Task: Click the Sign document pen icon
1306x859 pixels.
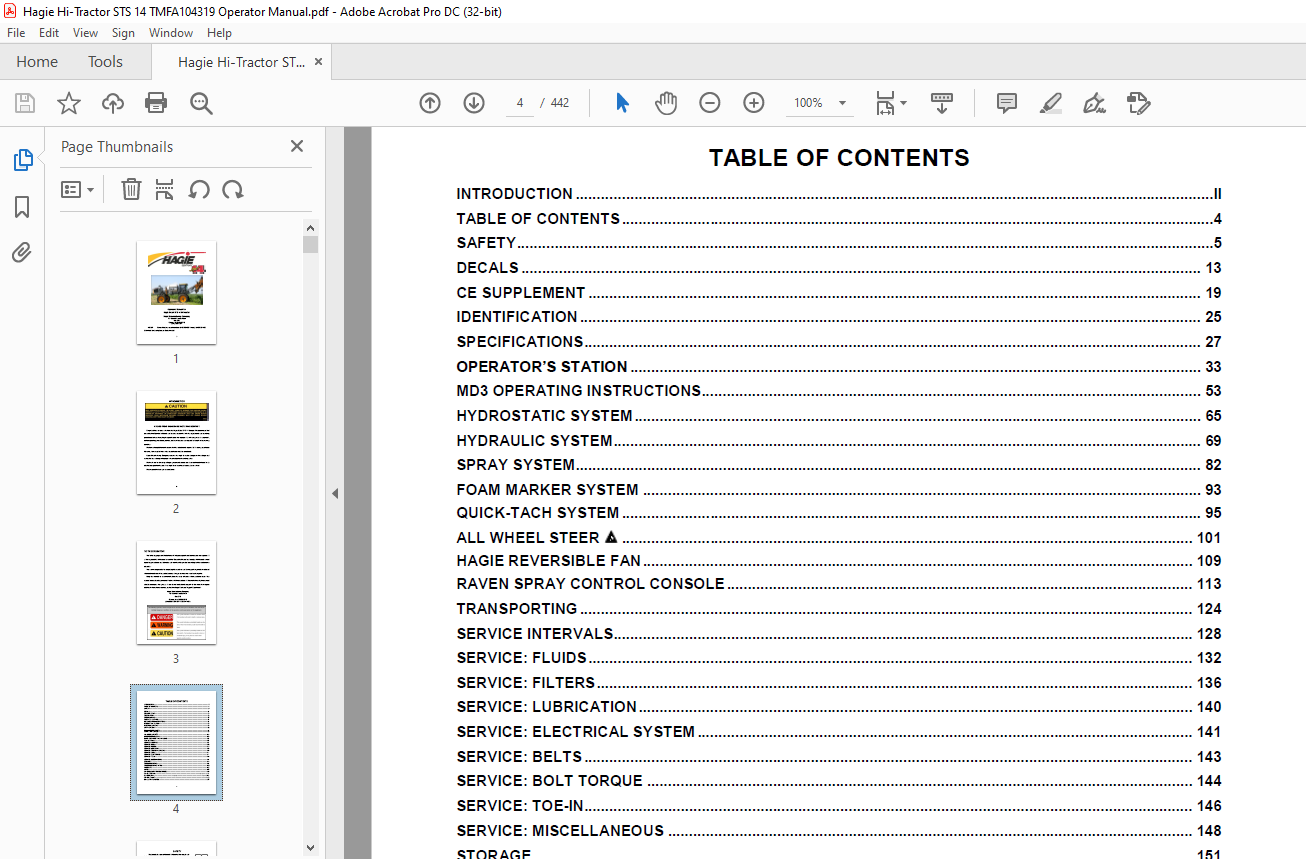Action: [x=1094, y=103]
